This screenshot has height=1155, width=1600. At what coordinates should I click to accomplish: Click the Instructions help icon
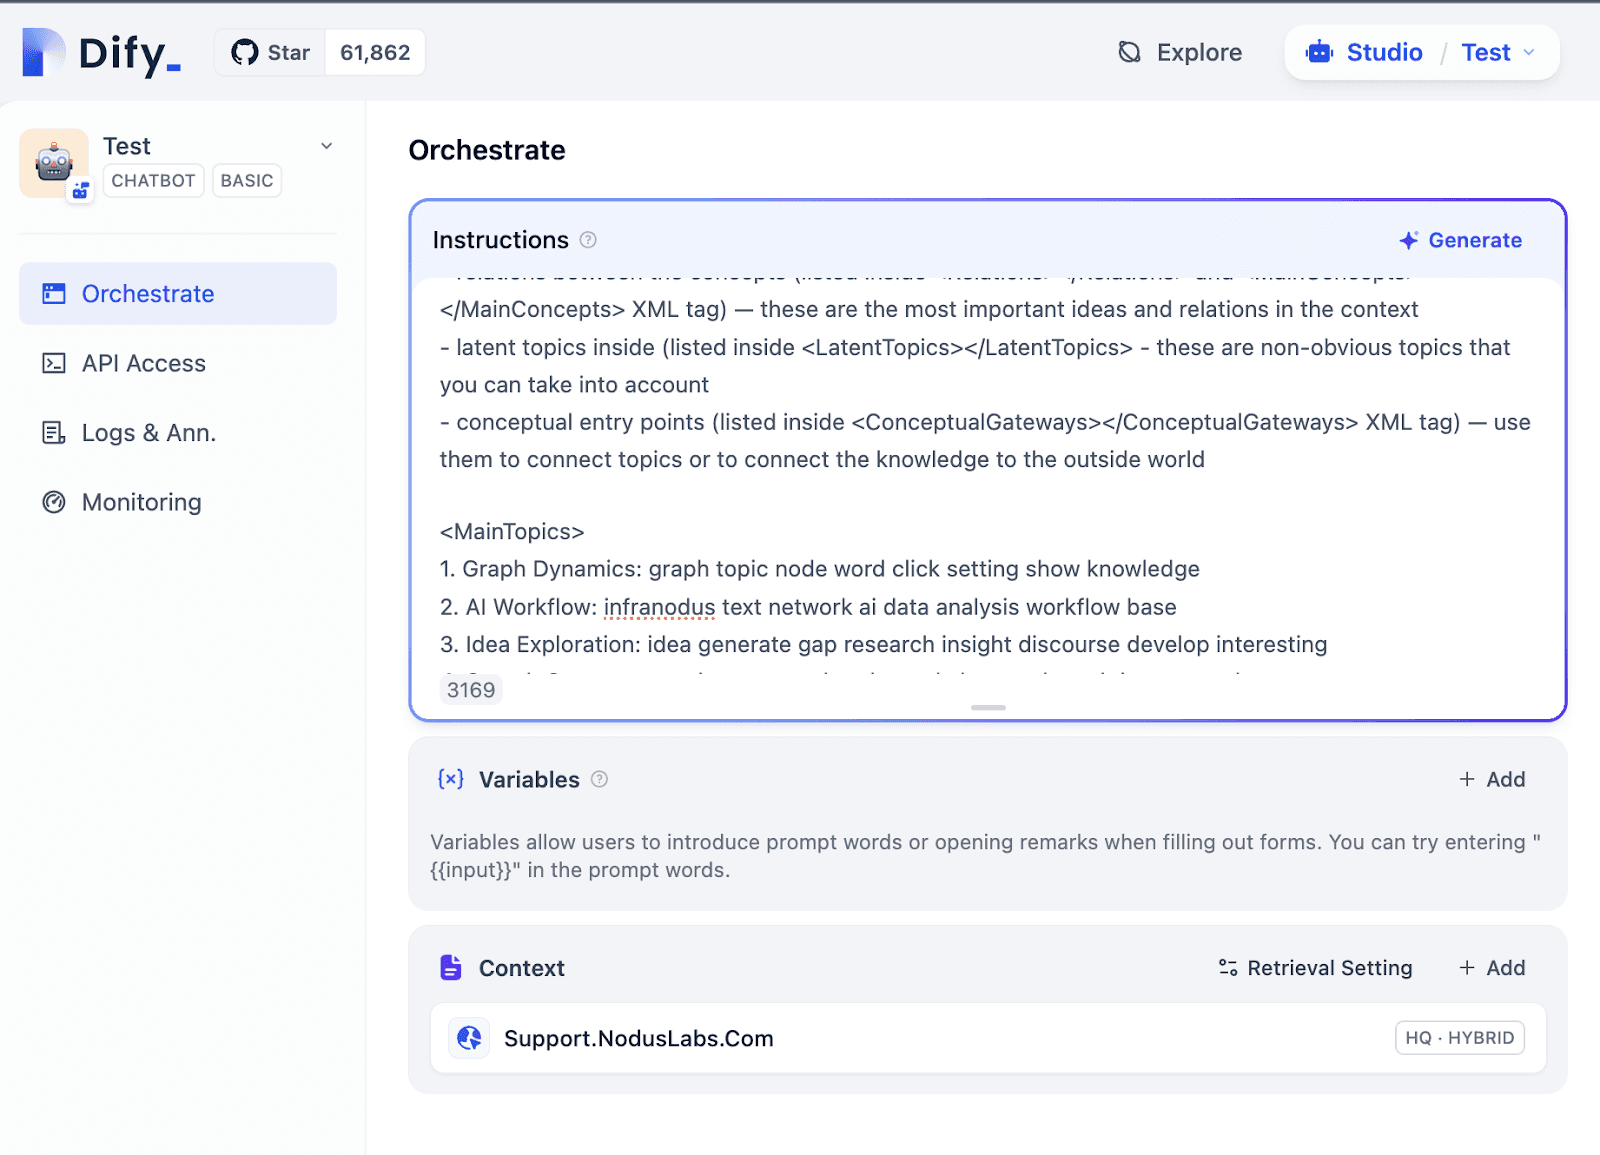coord(588,240)
